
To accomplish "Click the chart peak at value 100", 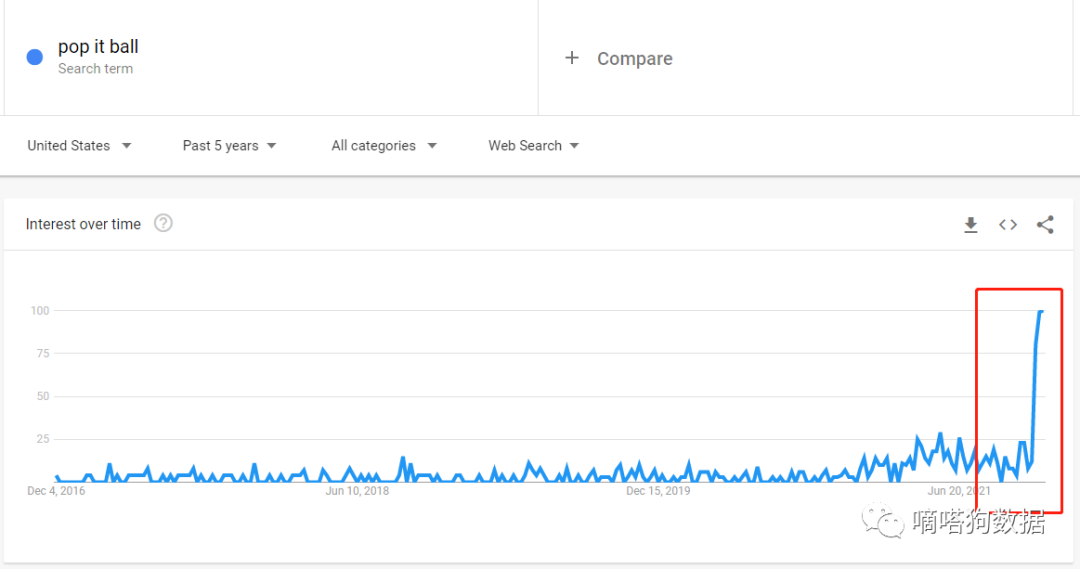I will tap(1041, 312).
